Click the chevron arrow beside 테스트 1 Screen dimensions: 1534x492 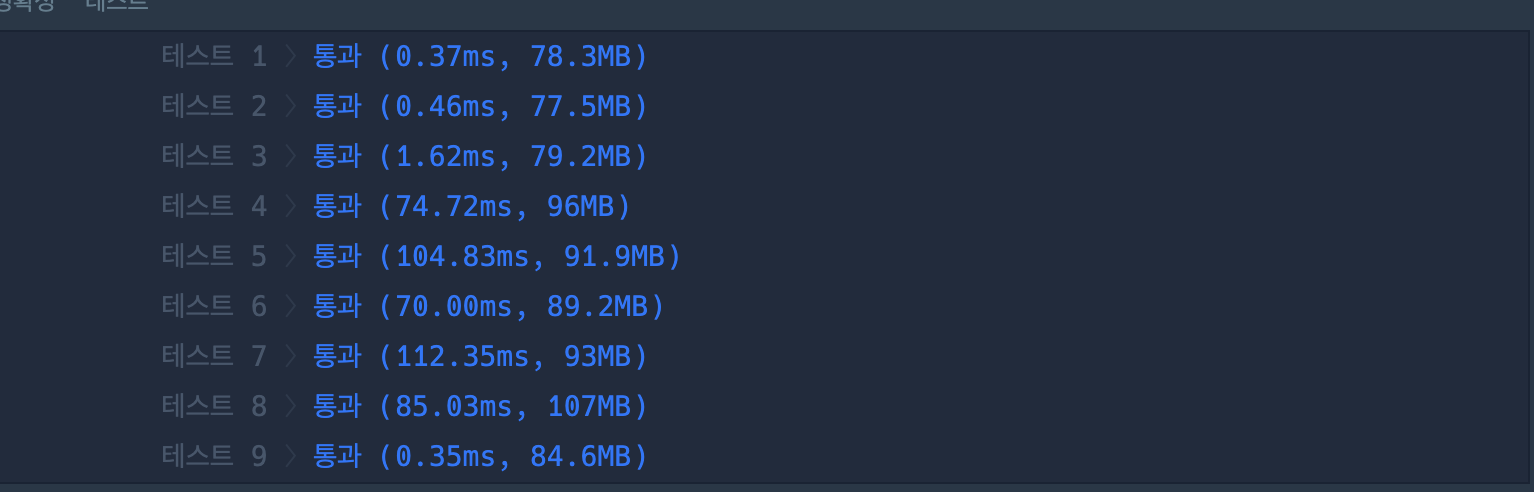coord(290,57)
